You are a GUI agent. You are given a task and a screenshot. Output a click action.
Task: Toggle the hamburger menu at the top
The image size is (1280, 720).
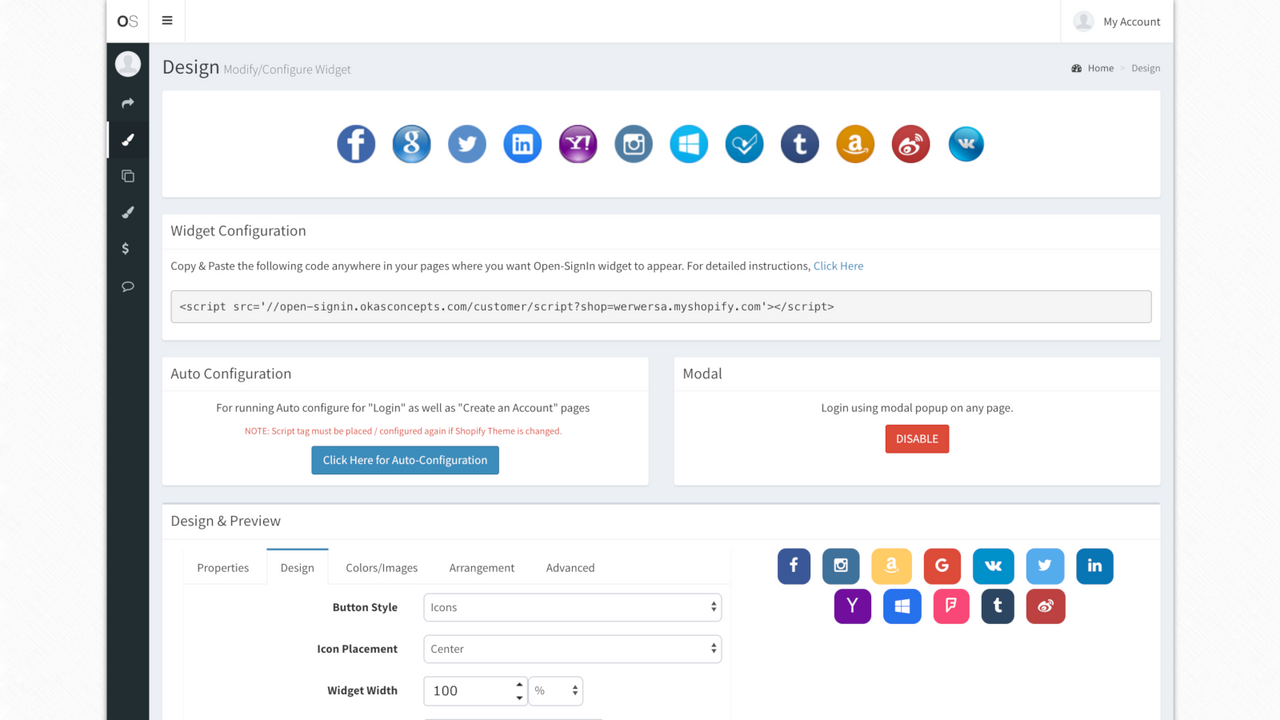[166, 20]
